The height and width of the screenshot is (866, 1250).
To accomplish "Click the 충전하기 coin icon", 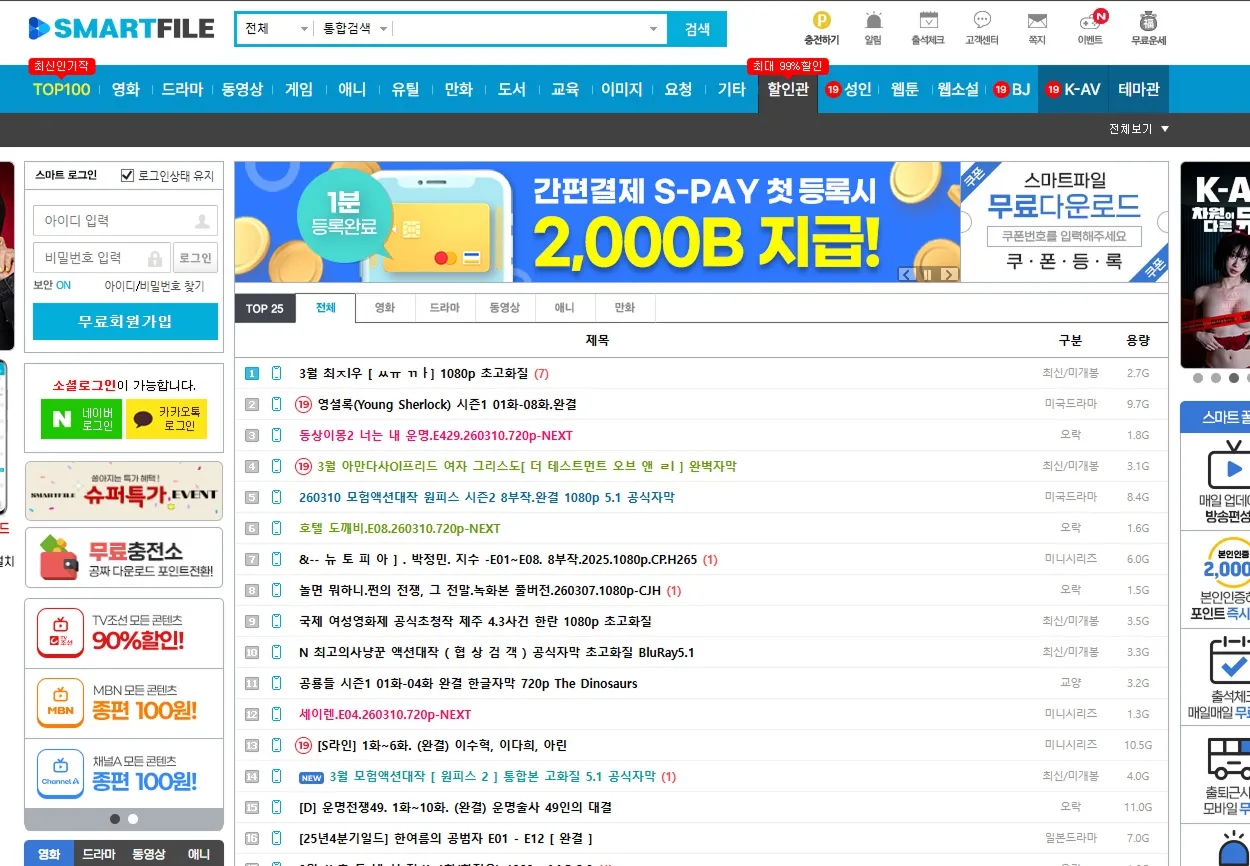I will coord(821,20).
